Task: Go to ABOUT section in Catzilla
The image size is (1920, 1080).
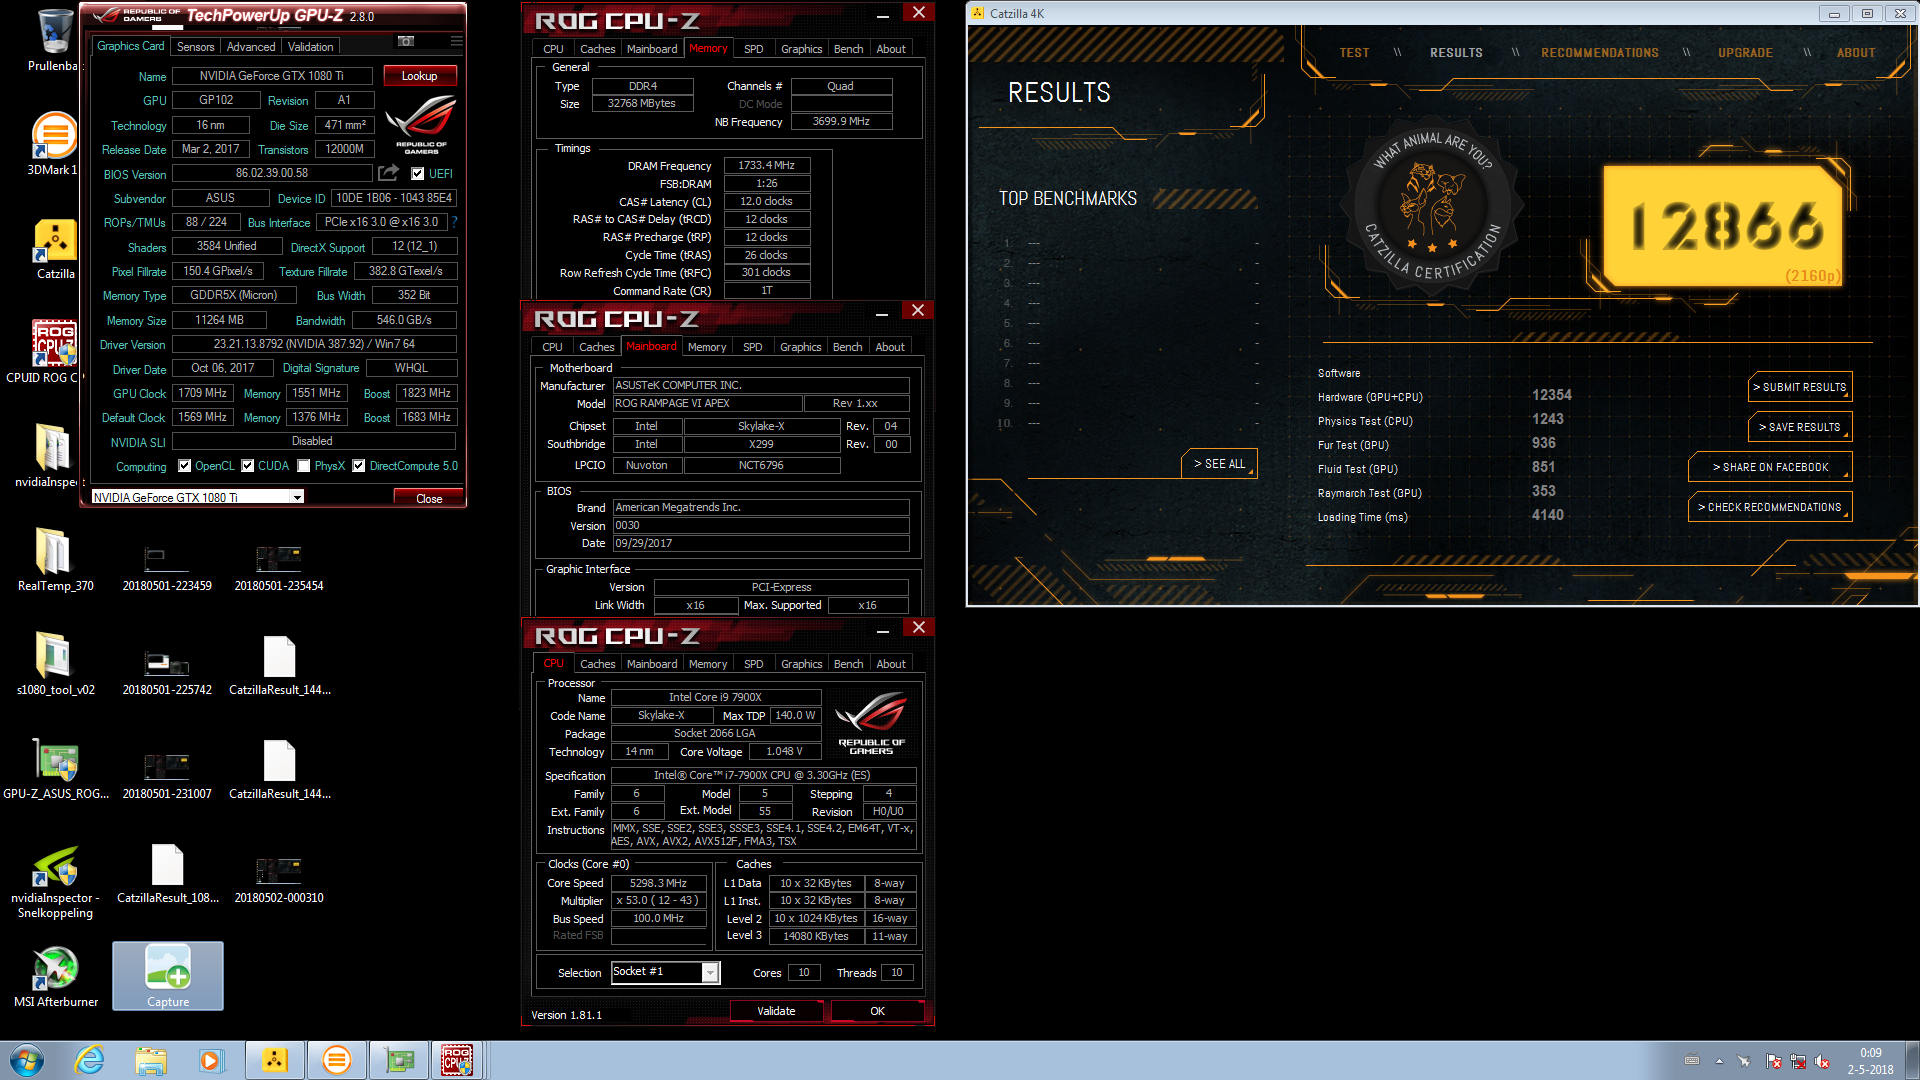Action: [x=1856, y=53]
